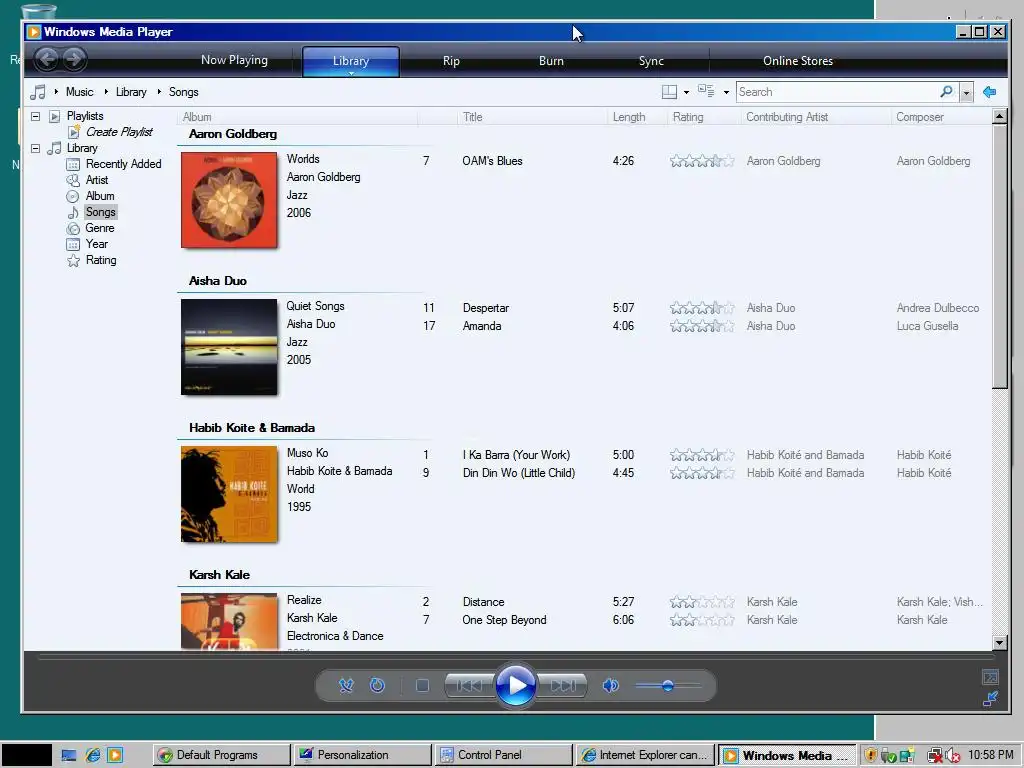Open the Burn tab

551,61
